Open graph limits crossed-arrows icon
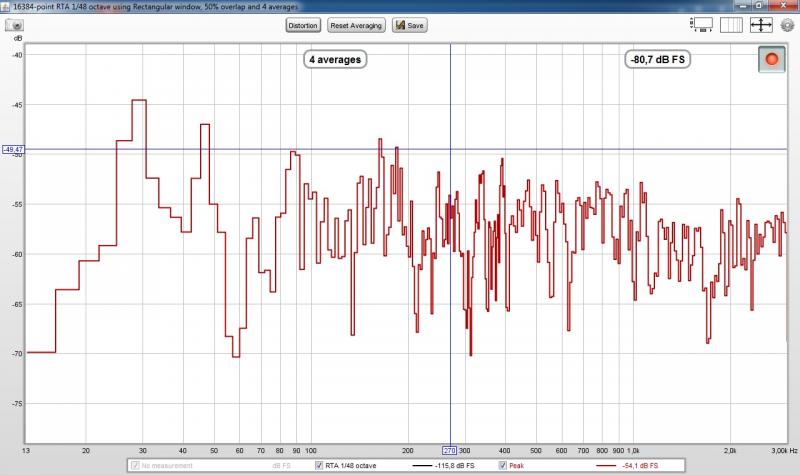800x475 pixels. [x=761, y=24]
